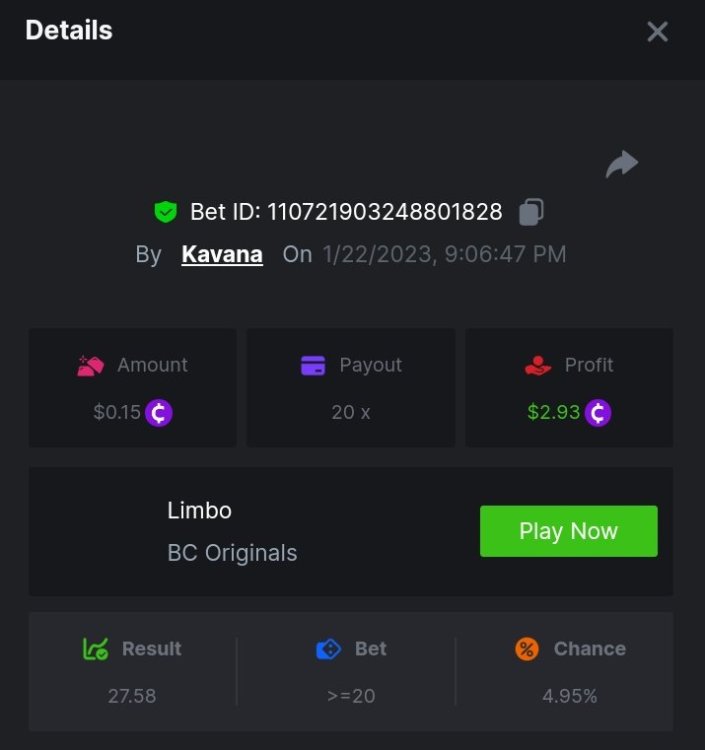Click the coin icon beside $0.15

coord(159,412)
